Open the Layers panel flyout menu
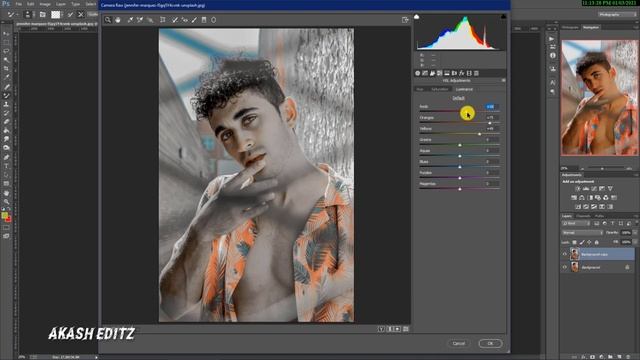Screen dimensions: 640x360 [x=636, y=216]
